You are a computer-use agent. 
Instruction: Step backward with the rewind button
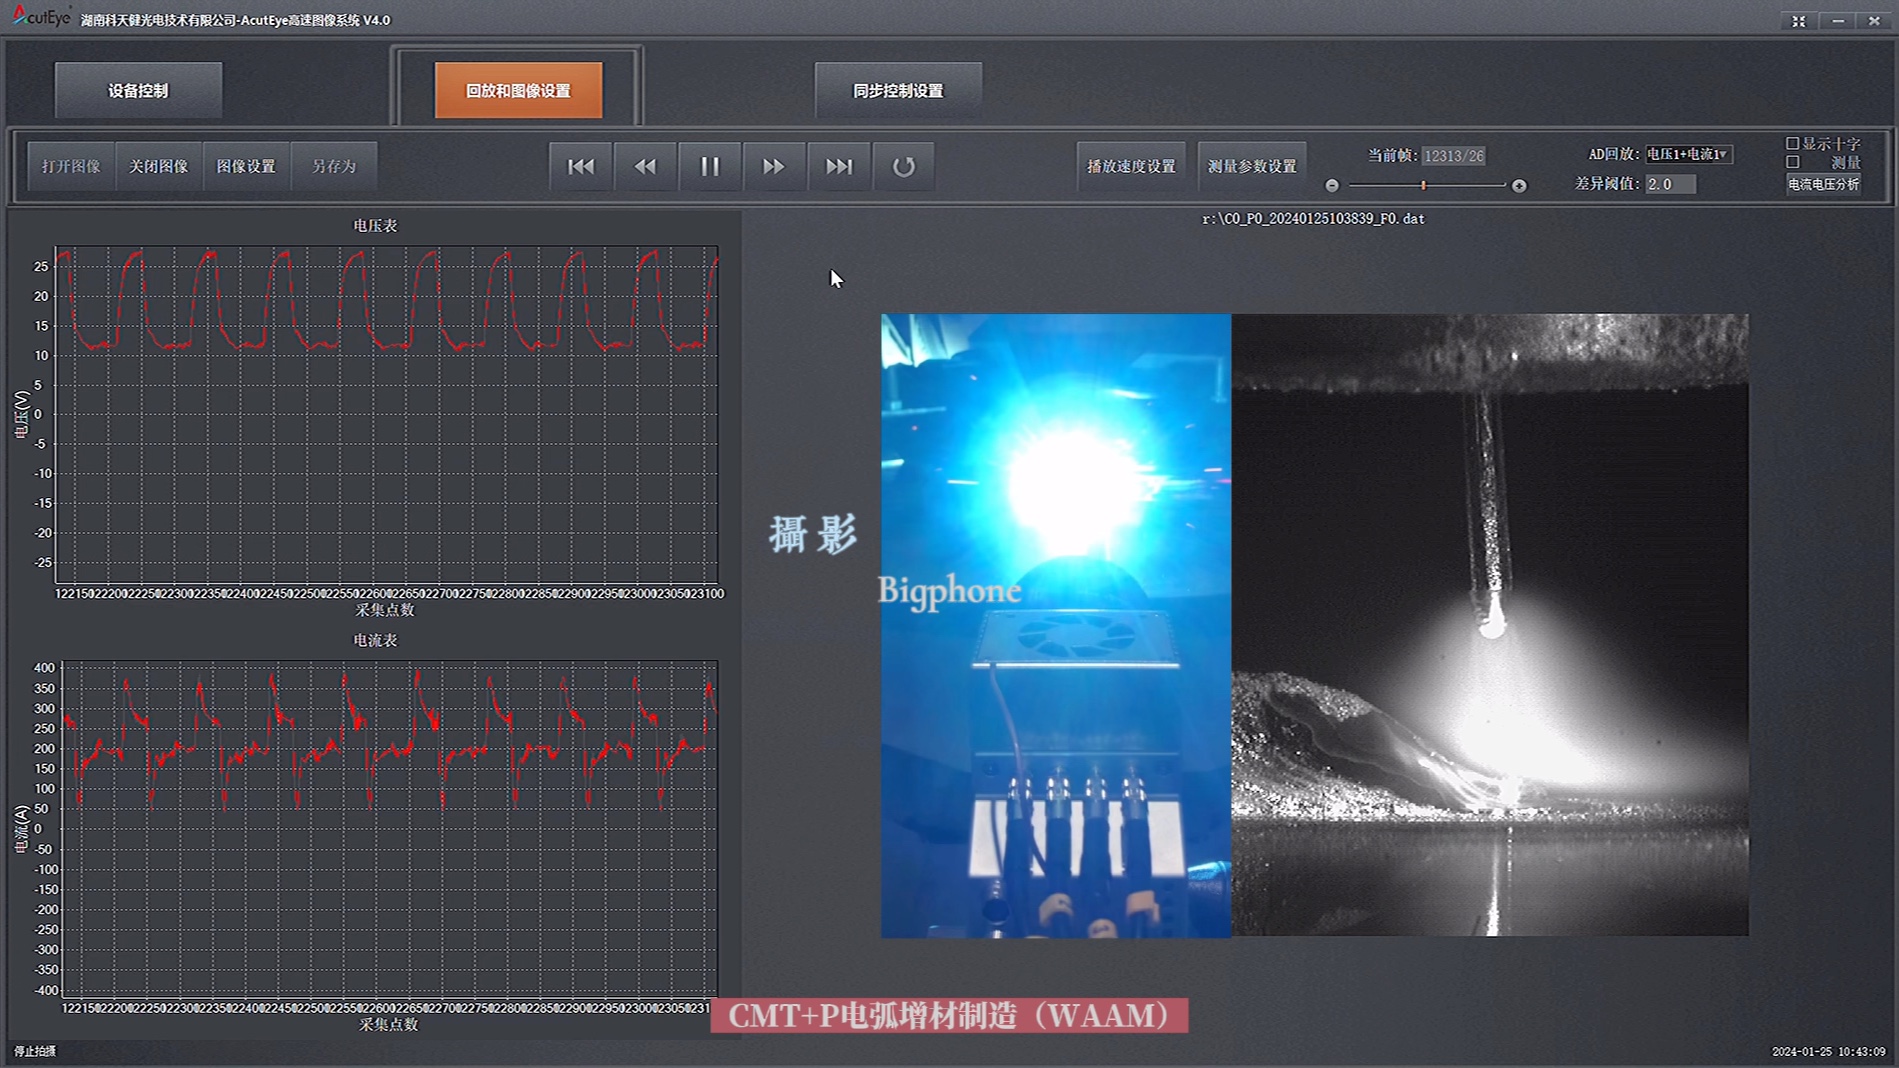click(645, 166)
